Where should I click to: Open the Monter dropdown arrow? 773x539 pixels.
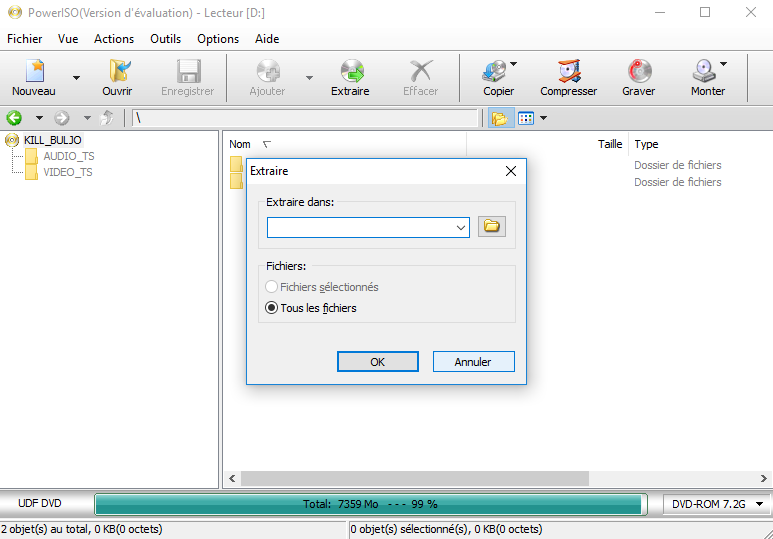[723, 64]
